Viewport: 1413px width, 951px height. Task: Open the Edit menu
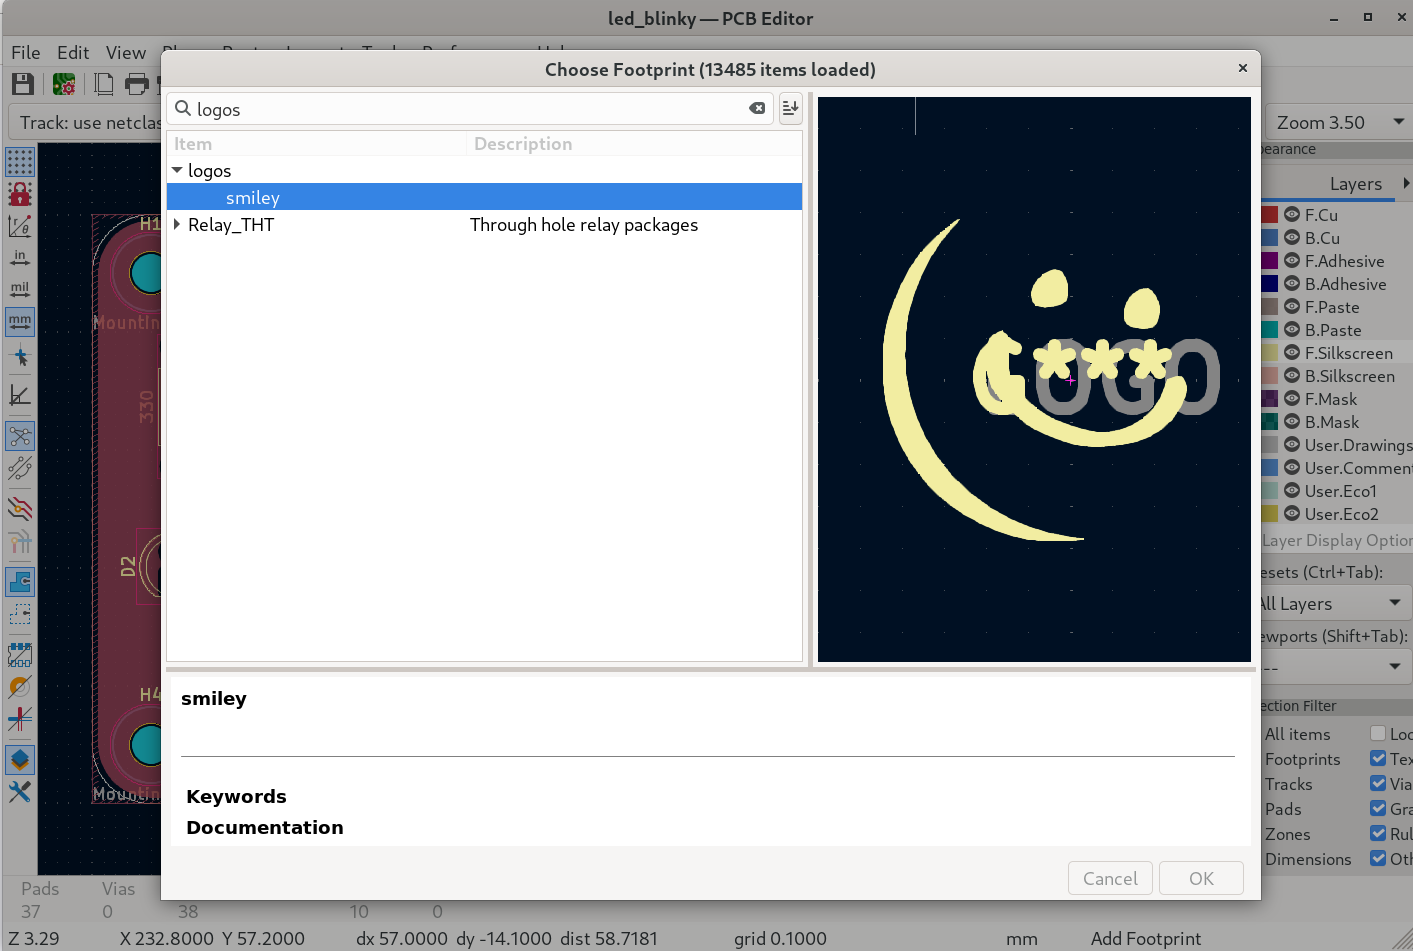[73, 53]
